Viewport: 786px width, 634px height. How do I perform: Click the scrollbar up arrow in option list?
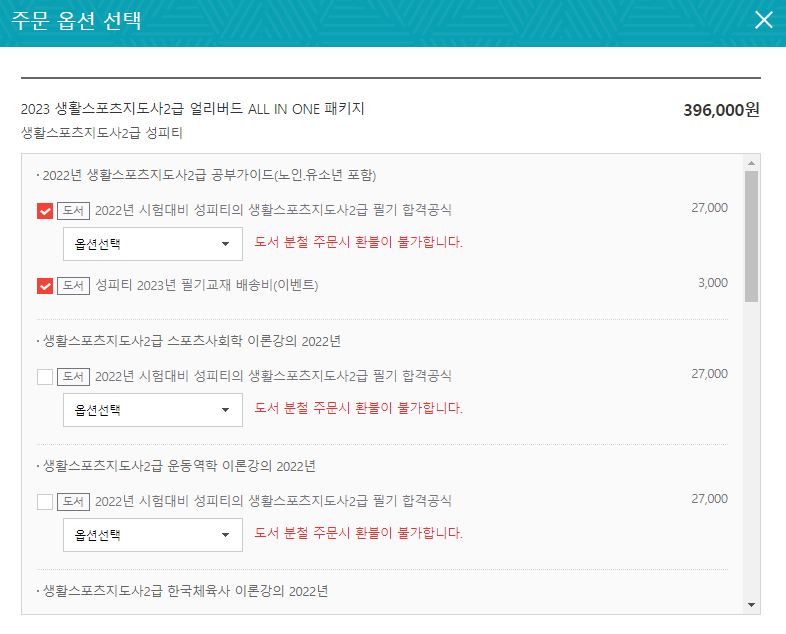point(751,162)
